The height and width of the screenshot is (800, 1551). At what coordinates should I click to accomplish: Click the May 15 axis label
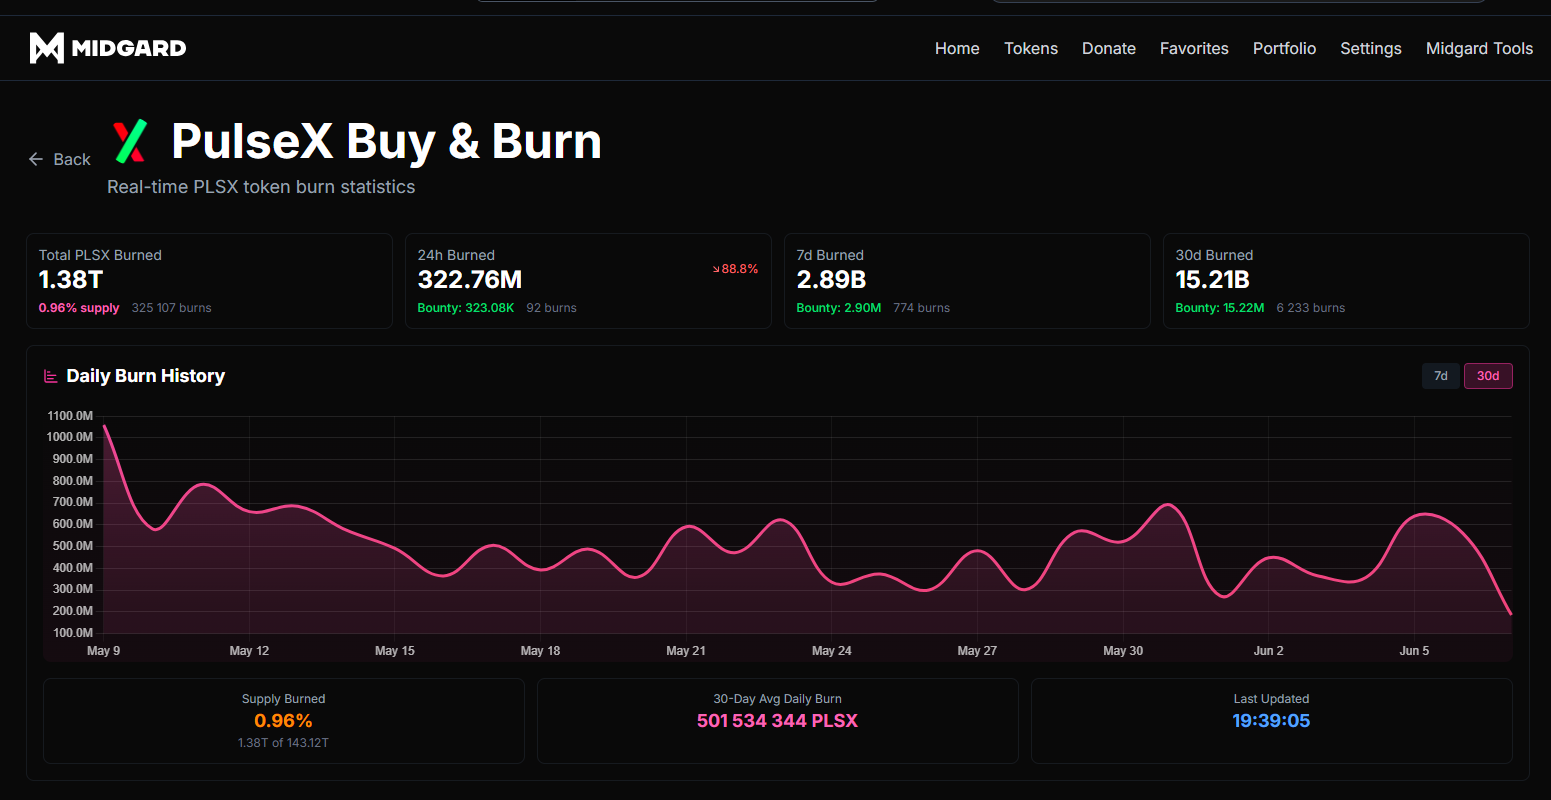[395, 651]
